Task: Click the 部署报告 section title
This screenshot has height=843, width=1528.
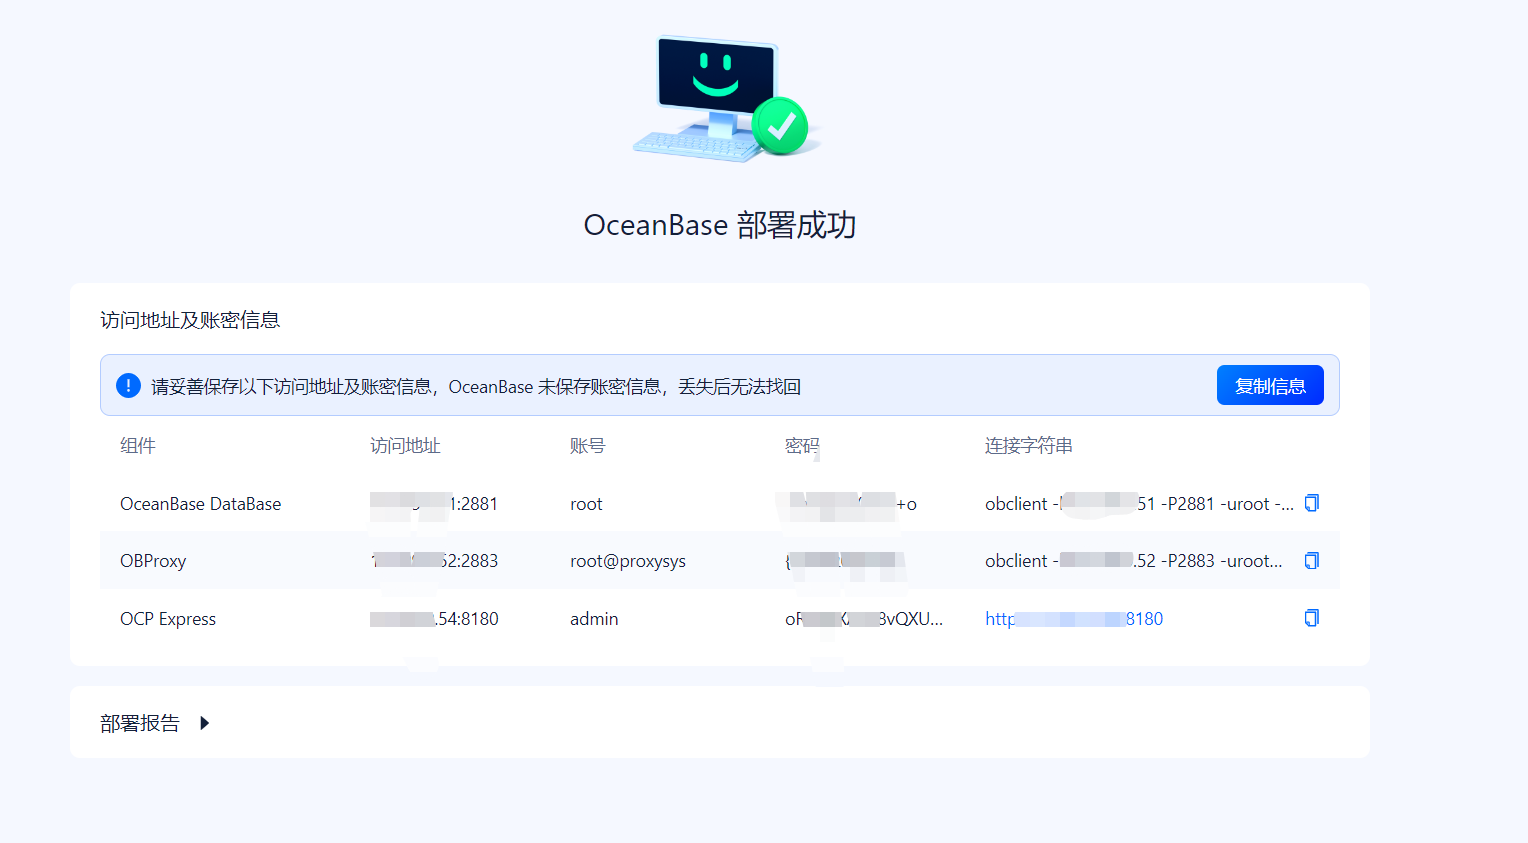Action: coord(140,723)
